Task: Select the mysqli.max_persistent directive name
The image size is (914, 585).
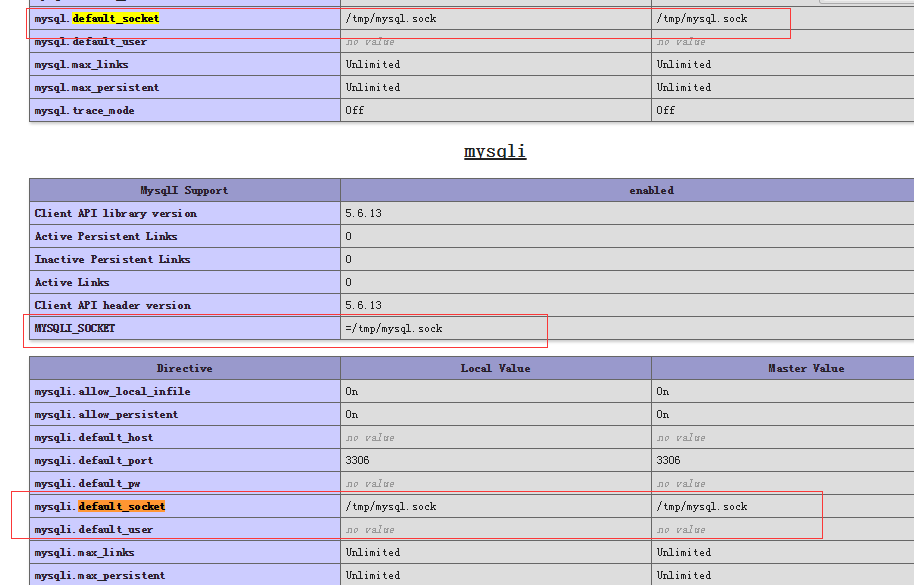Action: click(x=100, y=576)
